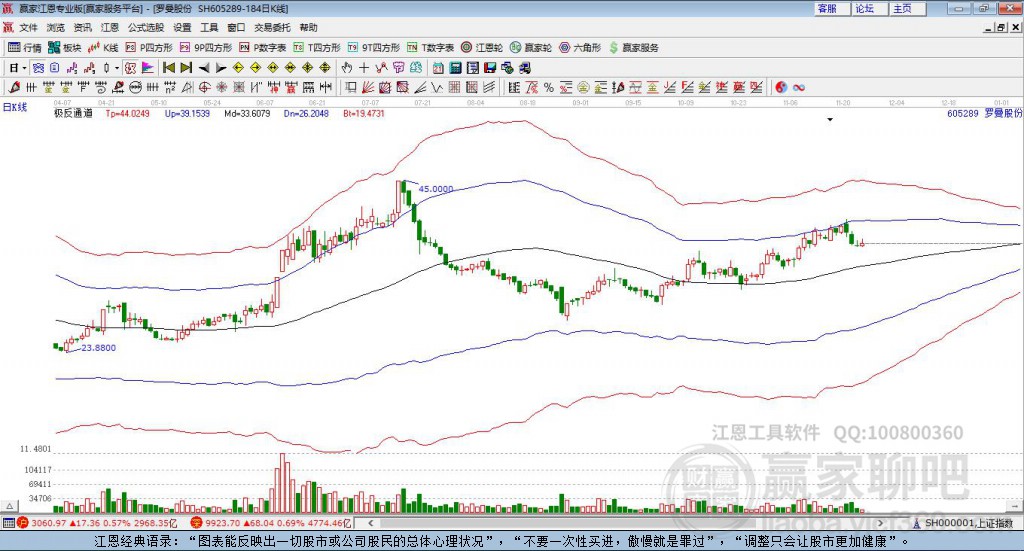
Task: Select the 日K线 label
Action: point(15,108)
